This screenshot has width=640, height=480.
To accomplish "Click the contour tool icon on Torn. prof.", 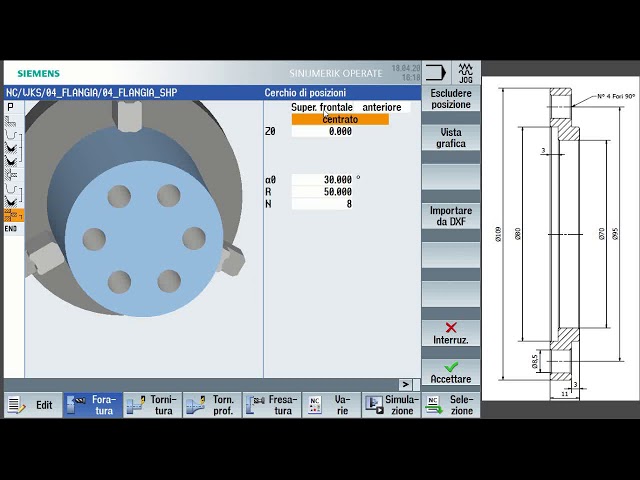I will tap(195, 405).
